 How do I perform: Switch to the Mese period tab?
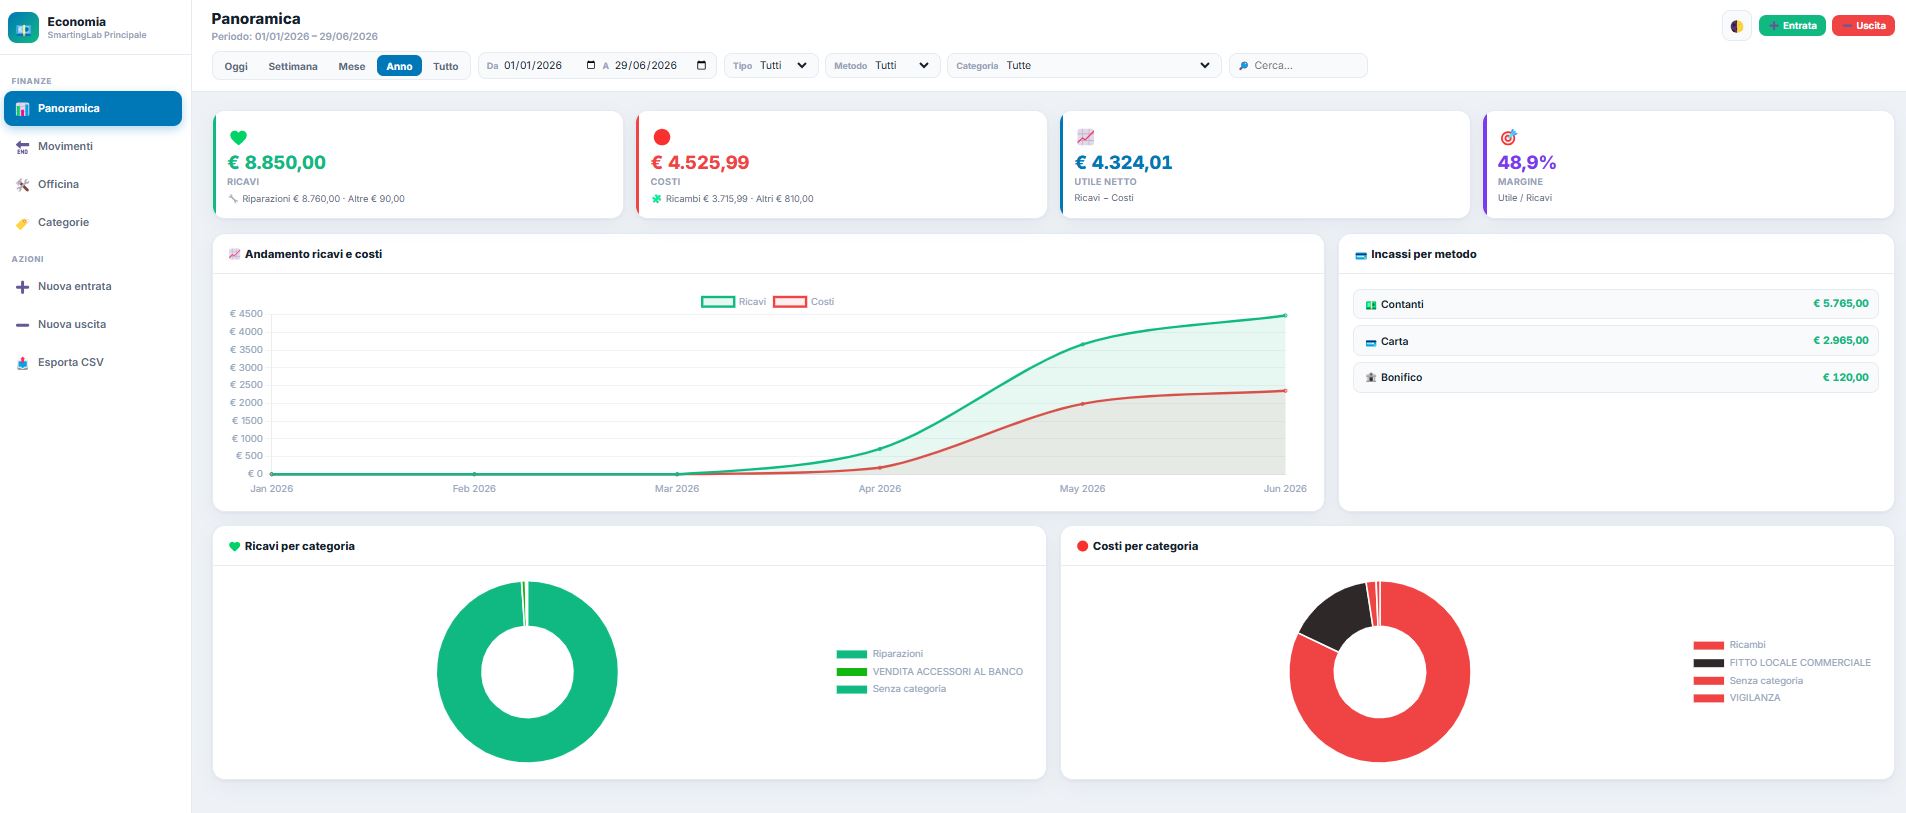352,67
